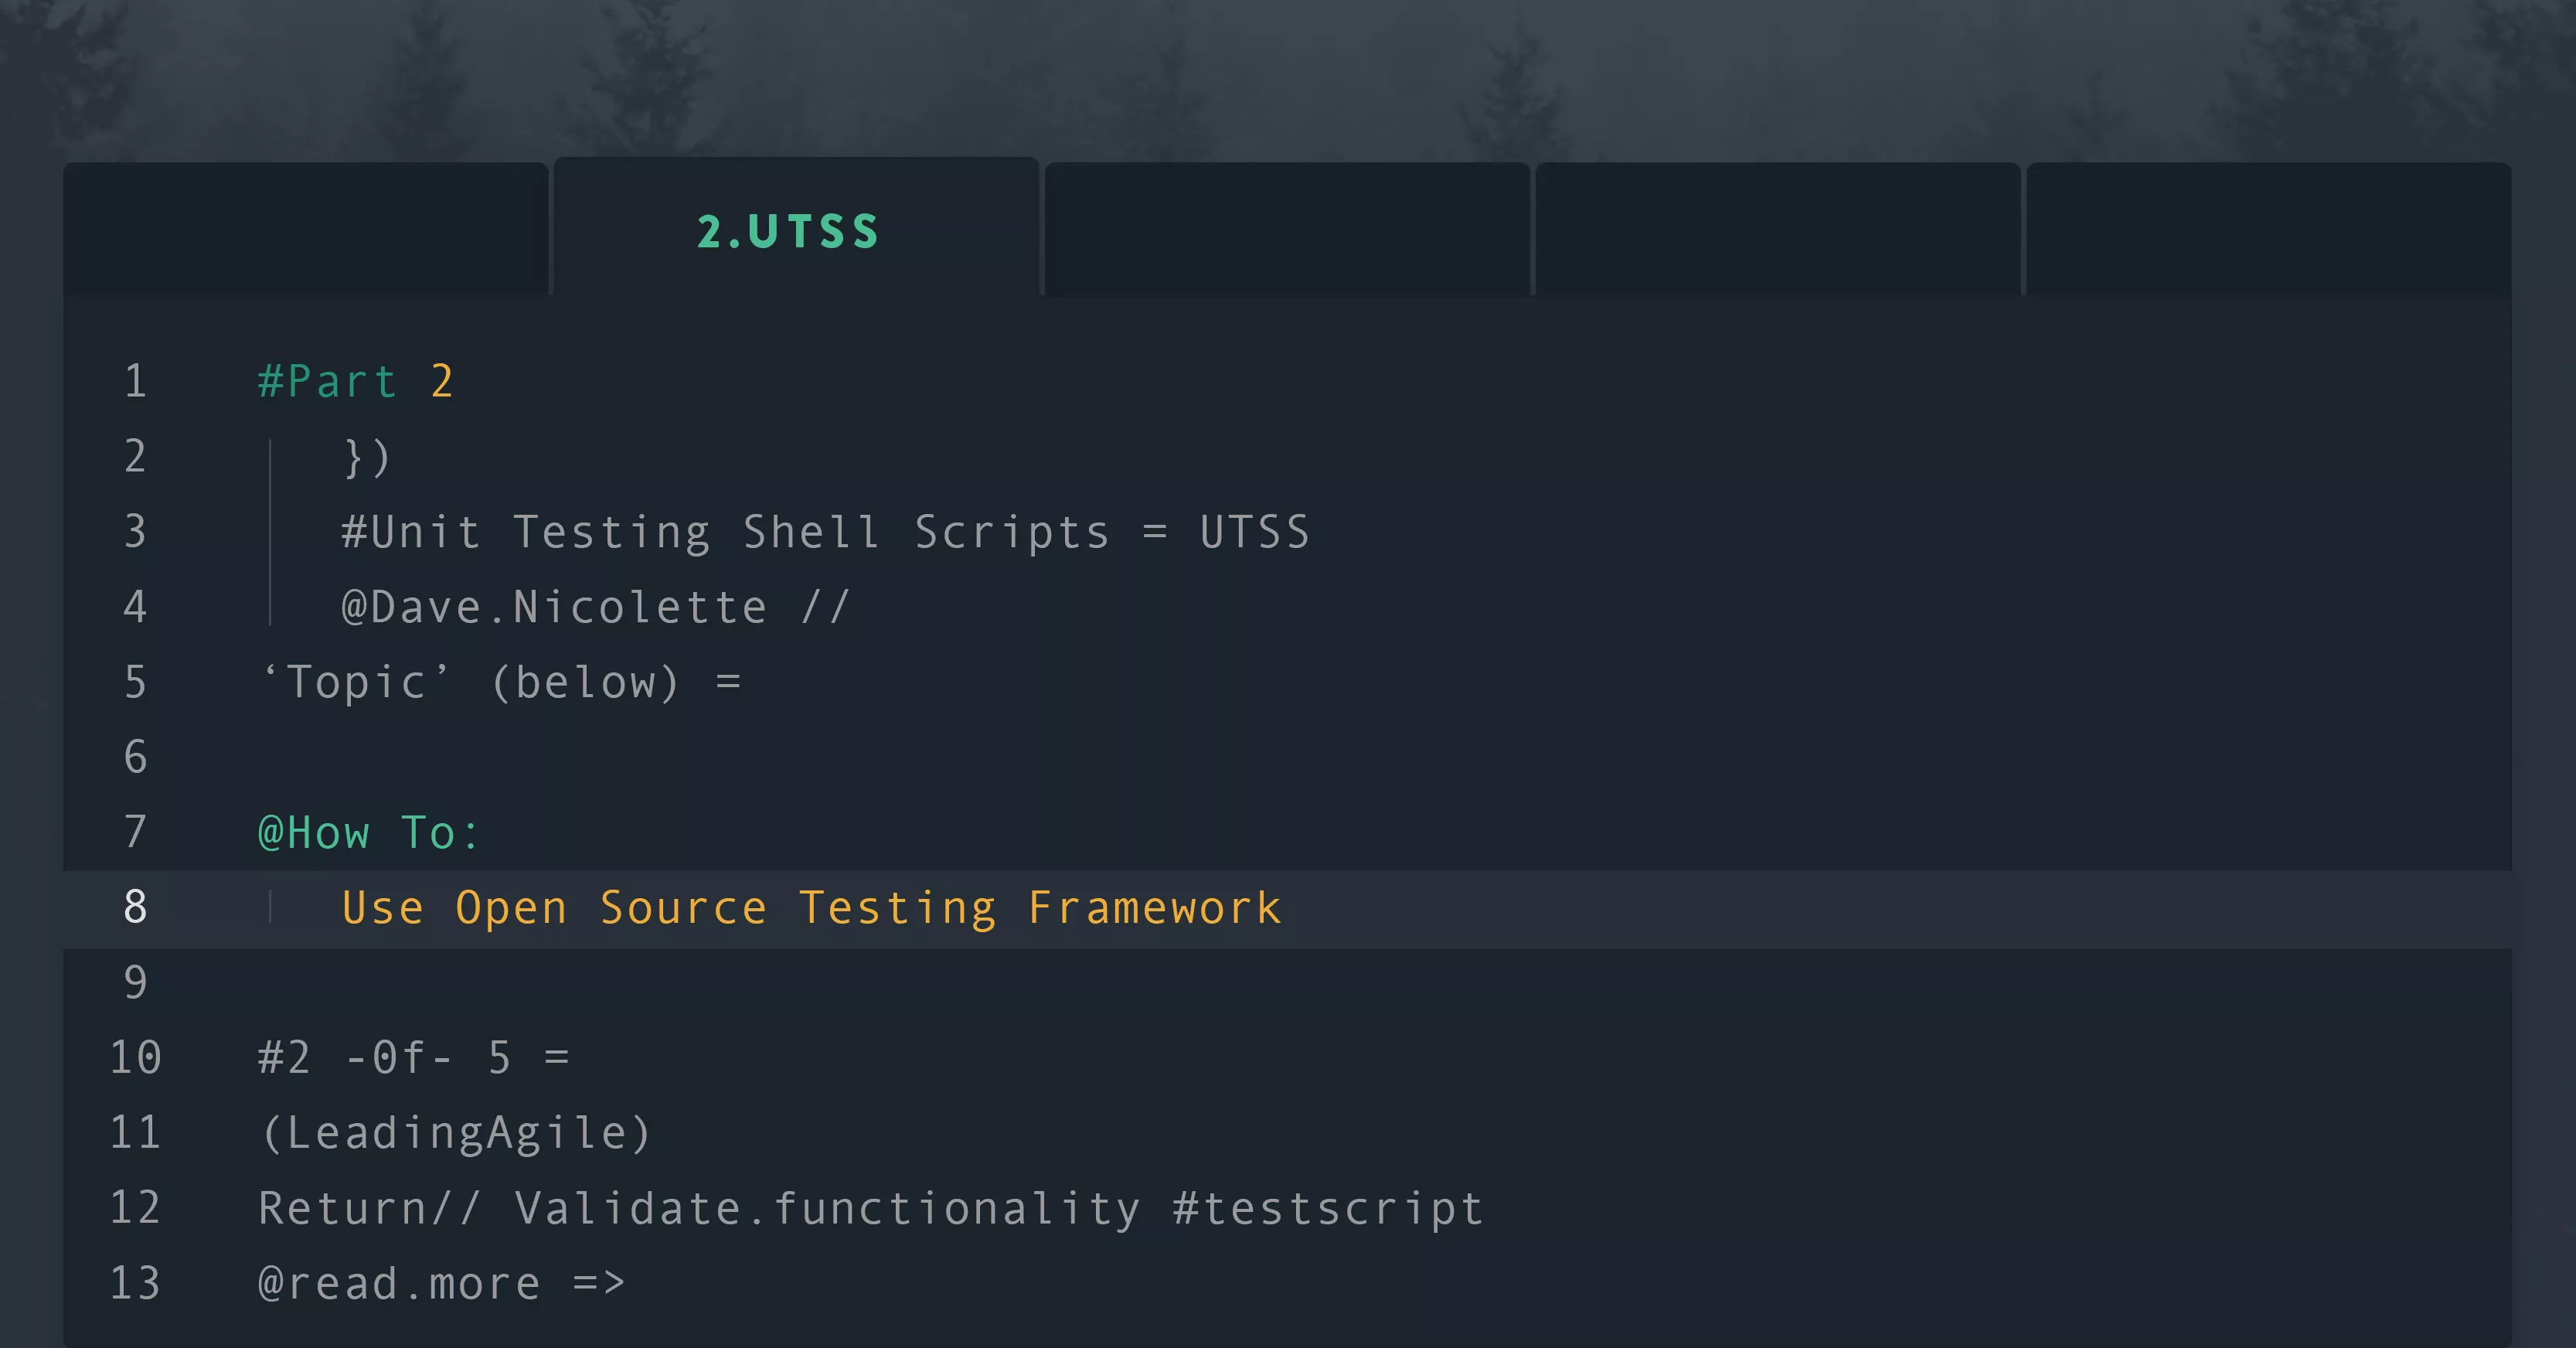Viewport: 2576px width, 1348px height.
Task: Click '#2 -0f- 5 =' text
Action: [x=414, y=1058]
